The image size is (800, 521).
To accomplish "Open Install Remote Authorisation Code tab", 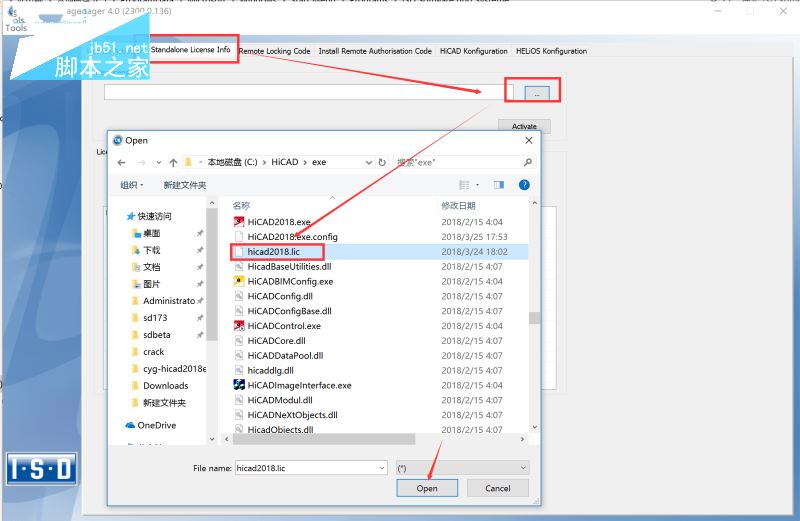I will click(375, 51).
